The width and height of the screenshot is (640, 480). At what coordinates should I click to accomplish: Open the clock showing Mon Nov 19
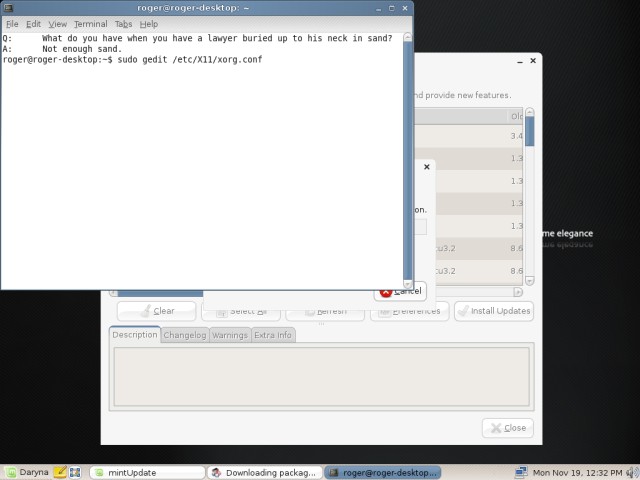[x=578, y=473]
